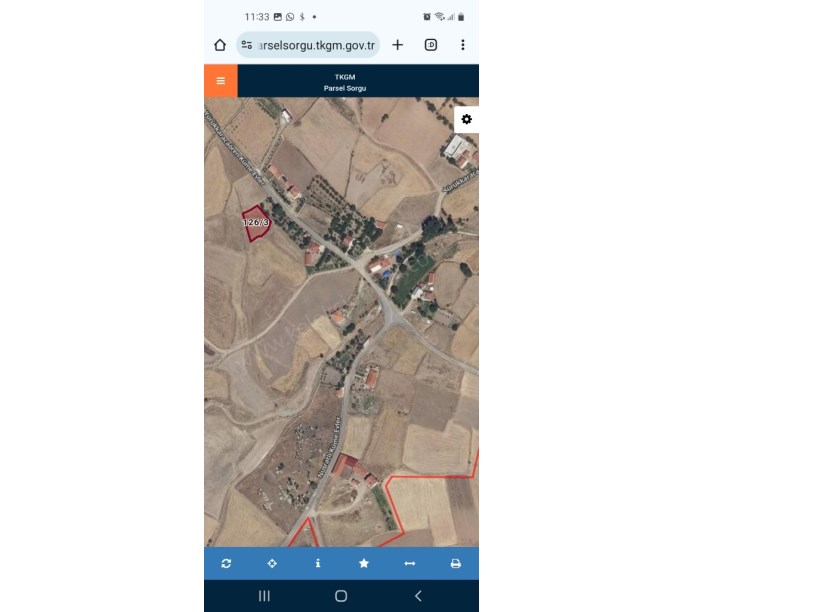The width and height of the screenshot is (816, 612).
Task: Tap the print icon
Action: pos(455,564)
